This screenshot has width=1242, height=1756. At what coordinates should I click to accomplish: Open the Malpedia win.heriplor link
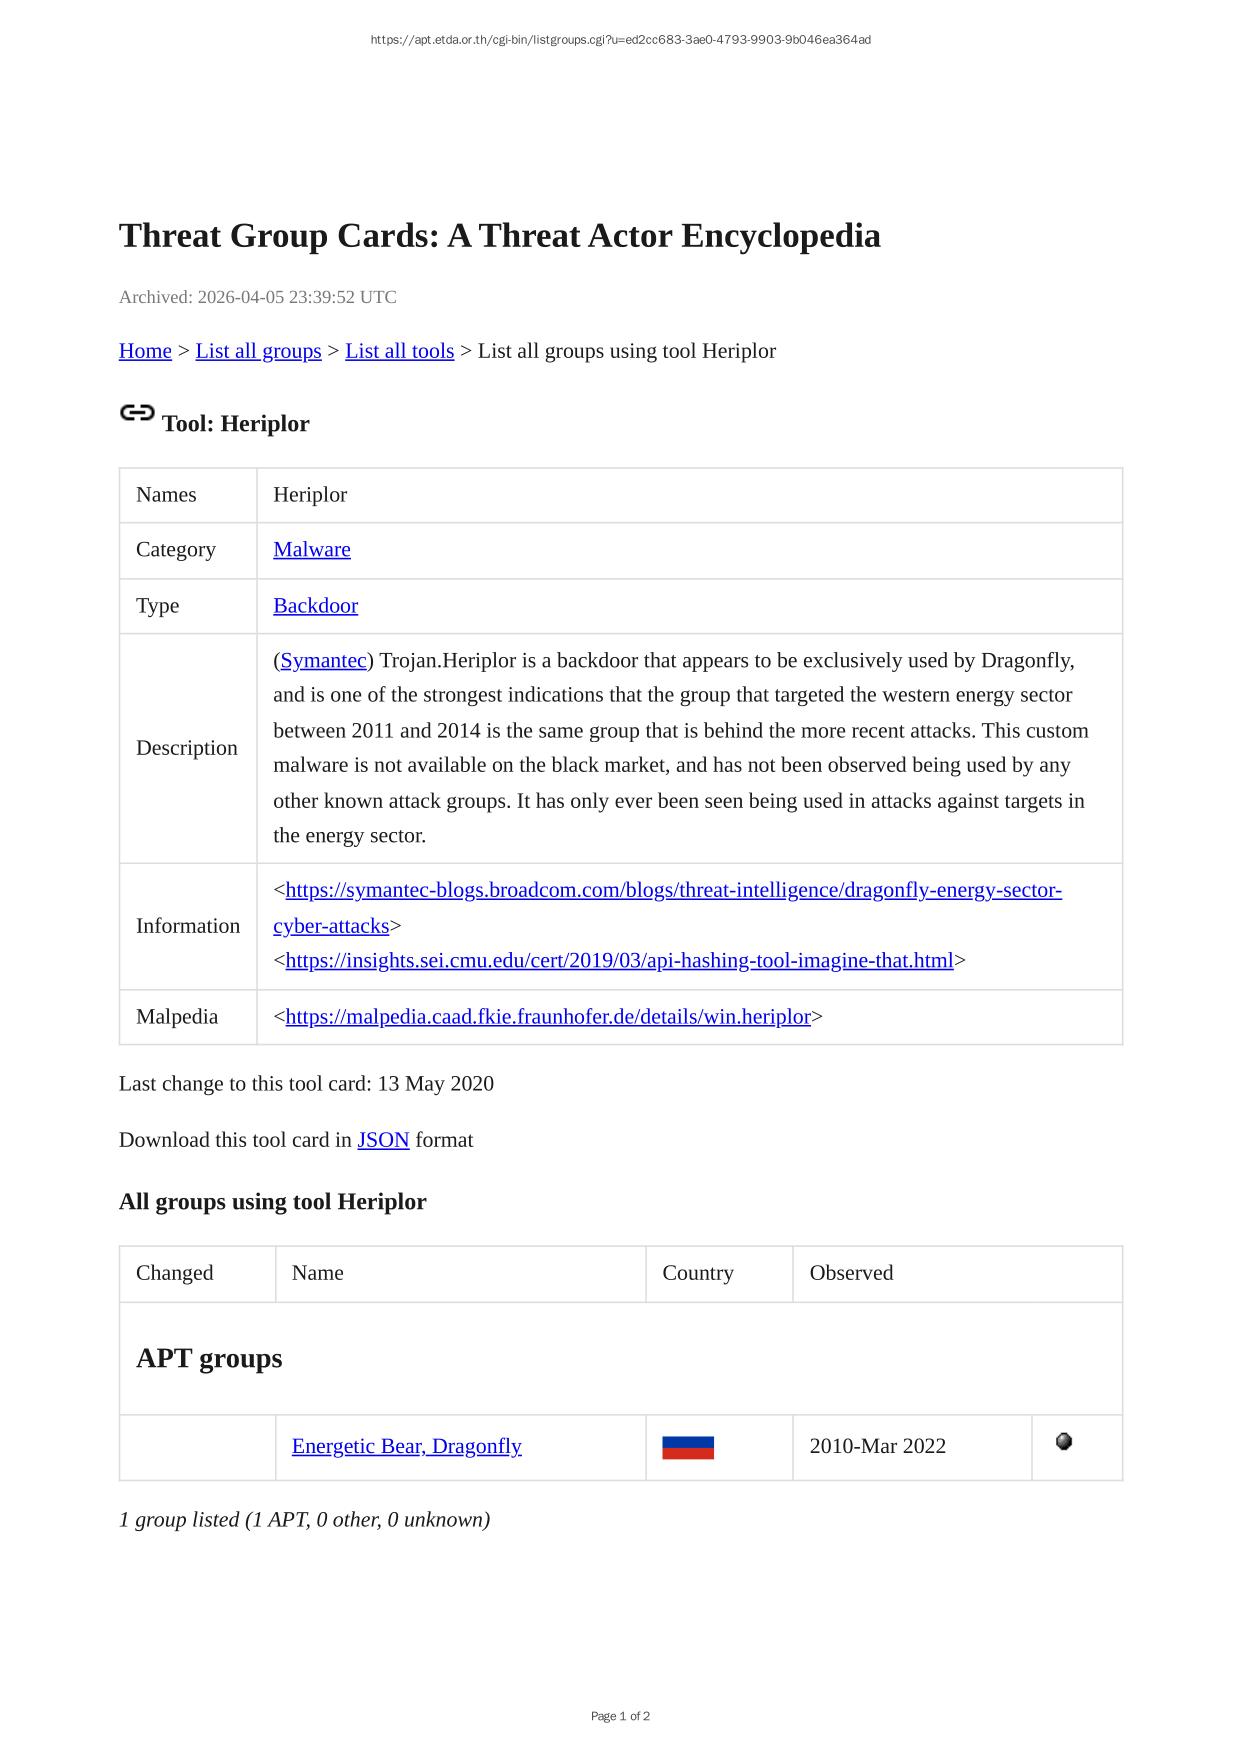click(548, 1017)
